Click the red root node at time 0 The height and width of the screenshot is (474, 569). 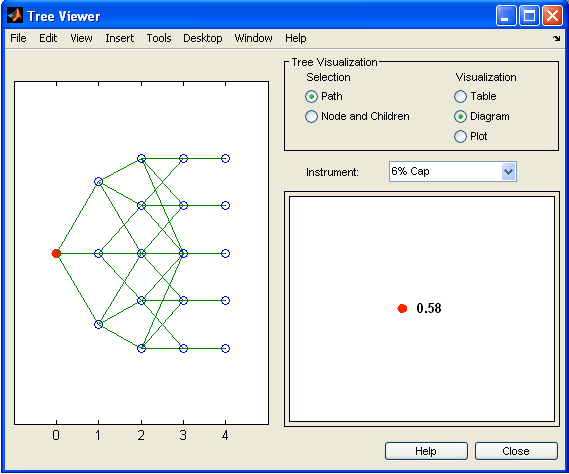point(56,253)
